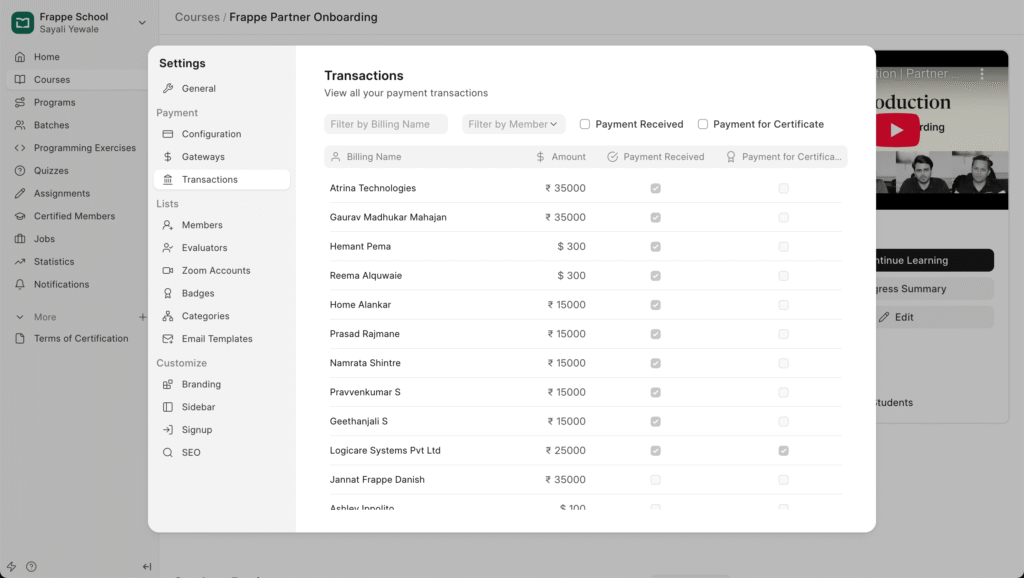Click the Badges icon in settings

[168, 294]
